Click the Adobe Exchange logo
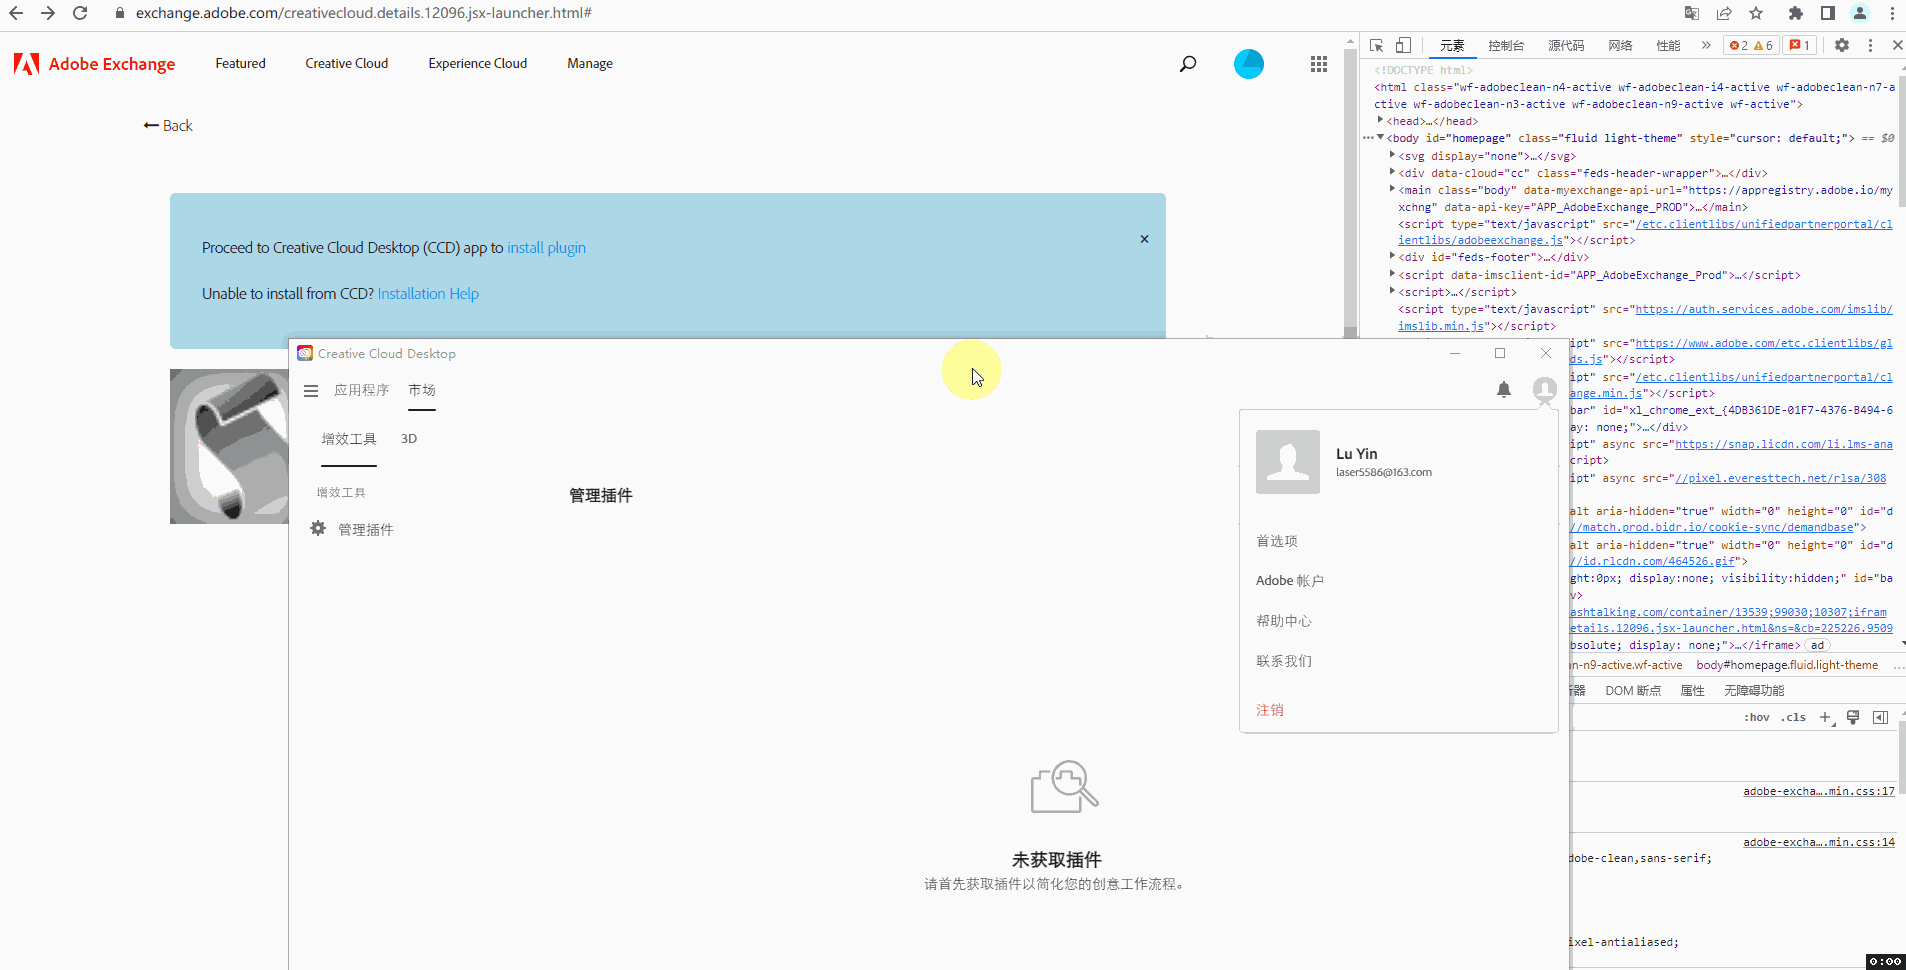Viewport: 1906px width, 970px height. pyautogui.click(x=94, y=64)
